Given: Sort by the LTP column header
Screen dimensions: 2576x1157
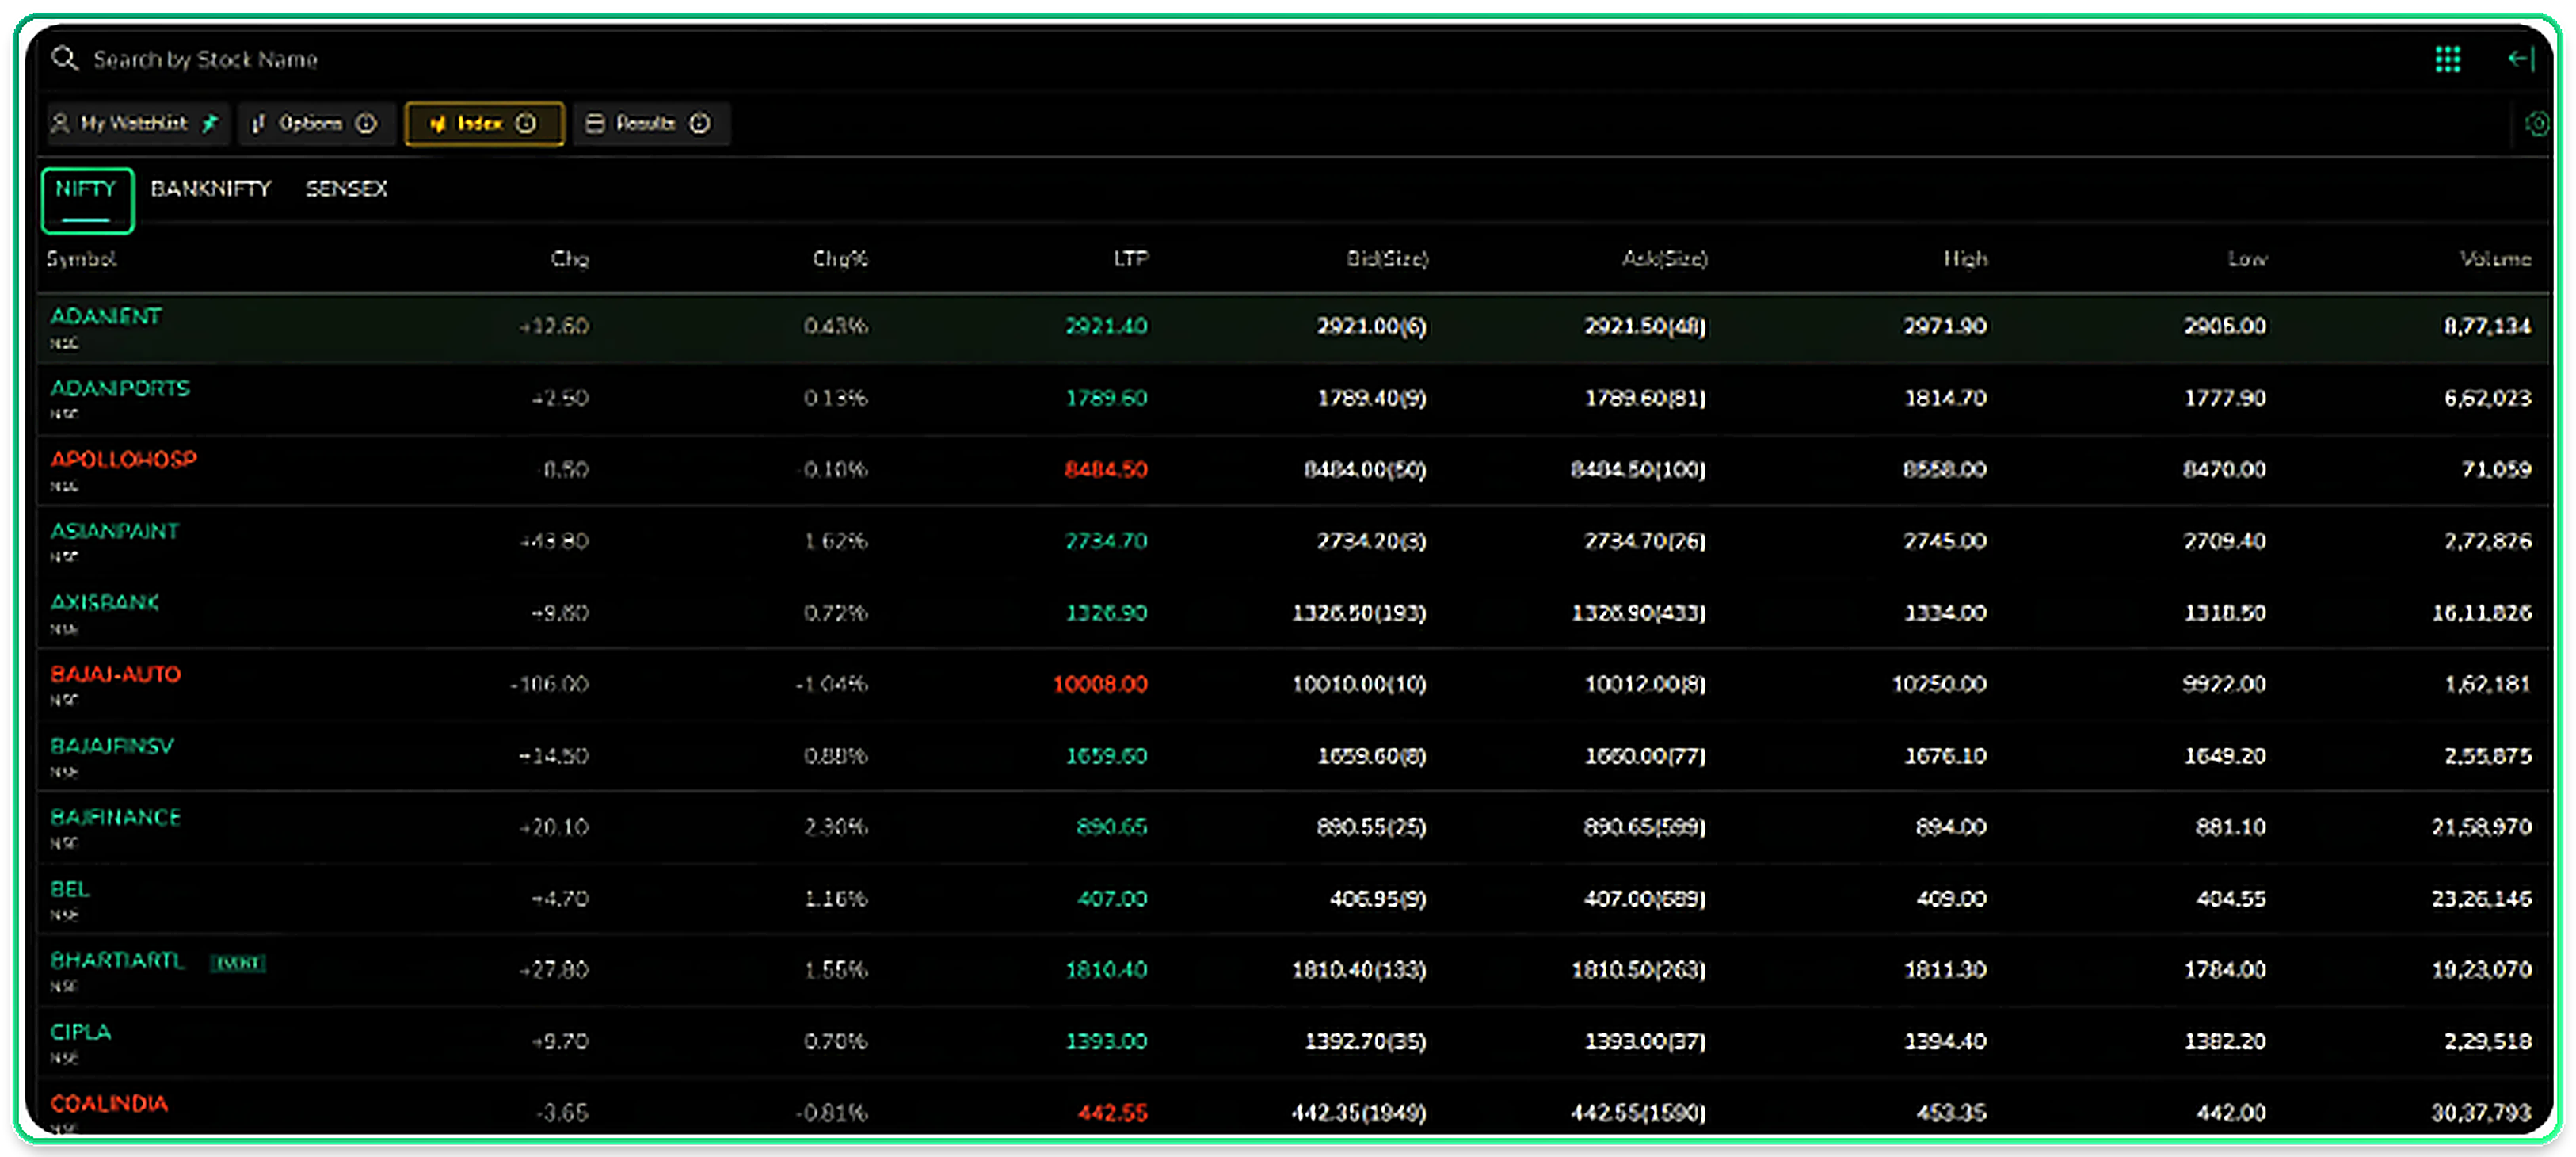Looking at the screenshot, I should pos(1131,259).
